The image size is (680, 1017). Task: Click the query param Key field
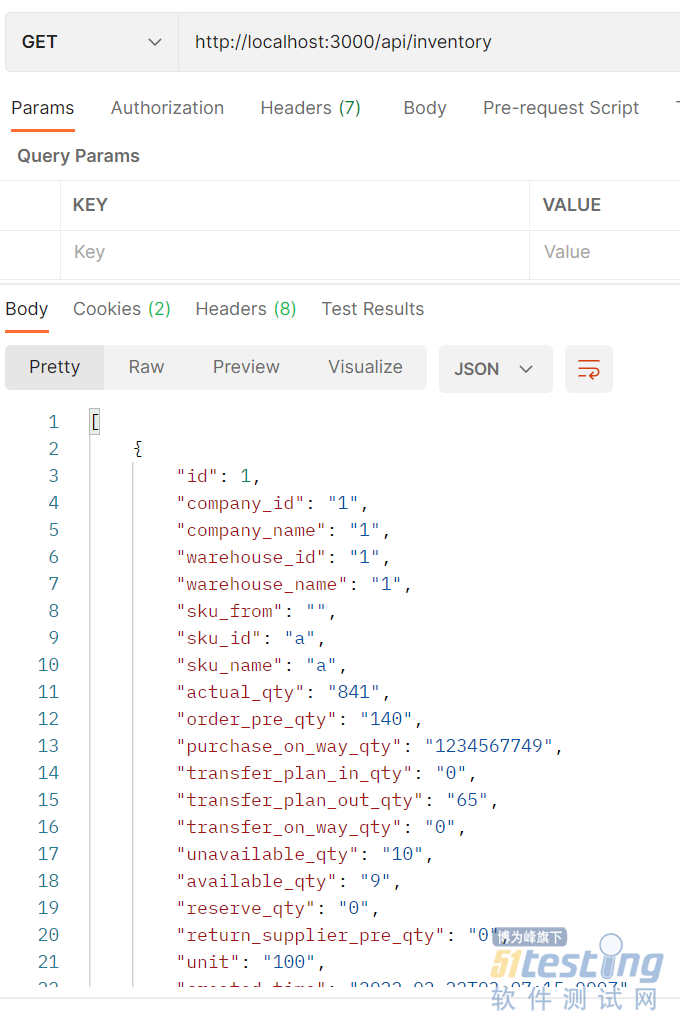pos(295,252)
